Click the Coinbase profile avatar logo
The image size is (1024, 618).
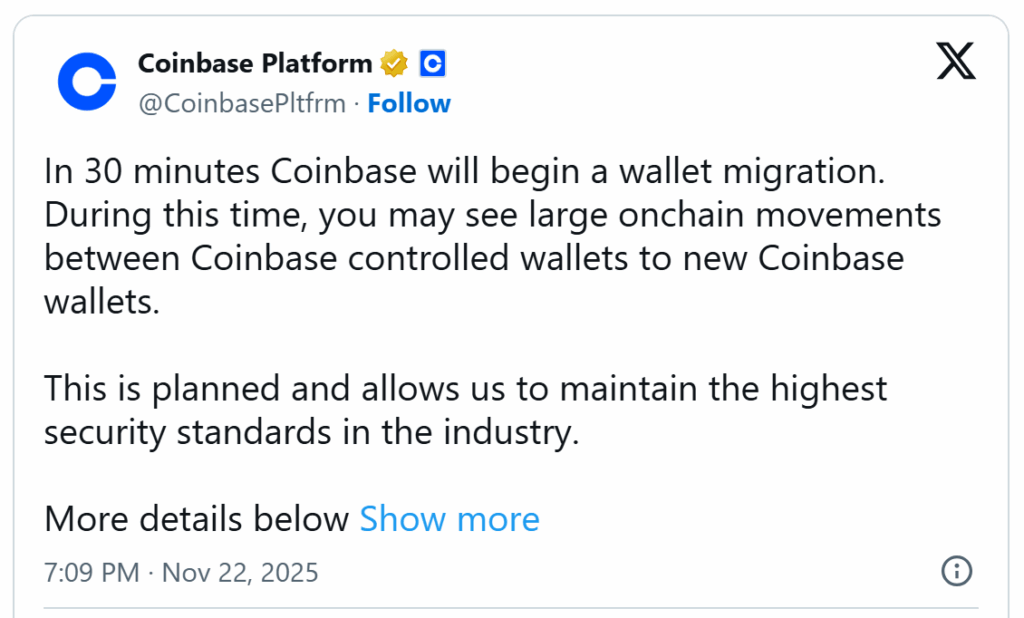click(x=87, y=82)
